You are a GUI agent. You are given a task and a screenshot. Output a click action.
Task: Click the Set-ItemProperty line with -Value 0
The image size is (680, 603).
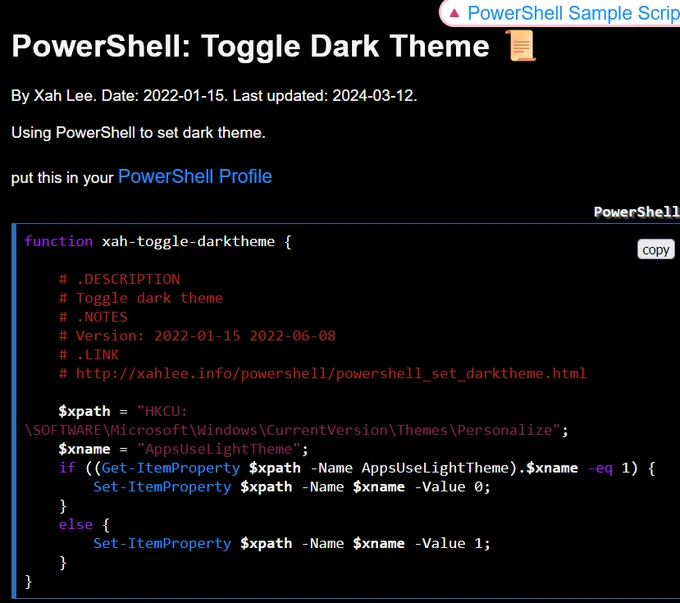(x=292, y=487)
